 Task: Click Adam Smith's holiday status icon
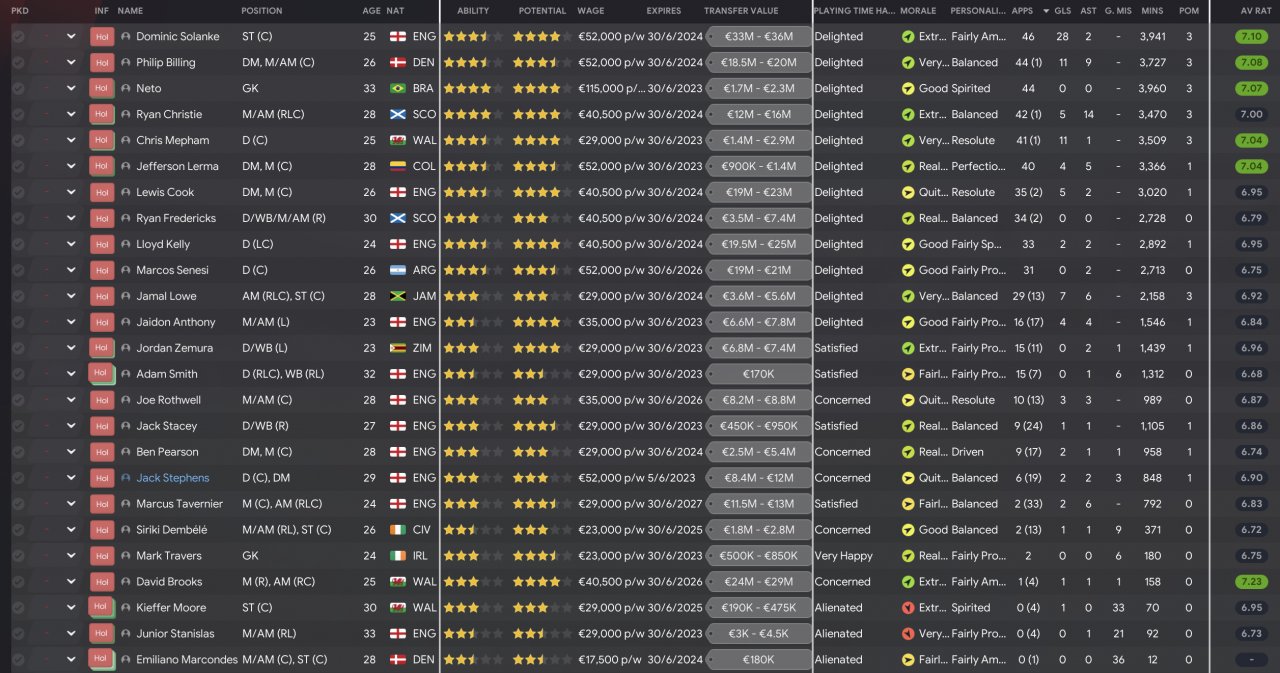[102, 374]
